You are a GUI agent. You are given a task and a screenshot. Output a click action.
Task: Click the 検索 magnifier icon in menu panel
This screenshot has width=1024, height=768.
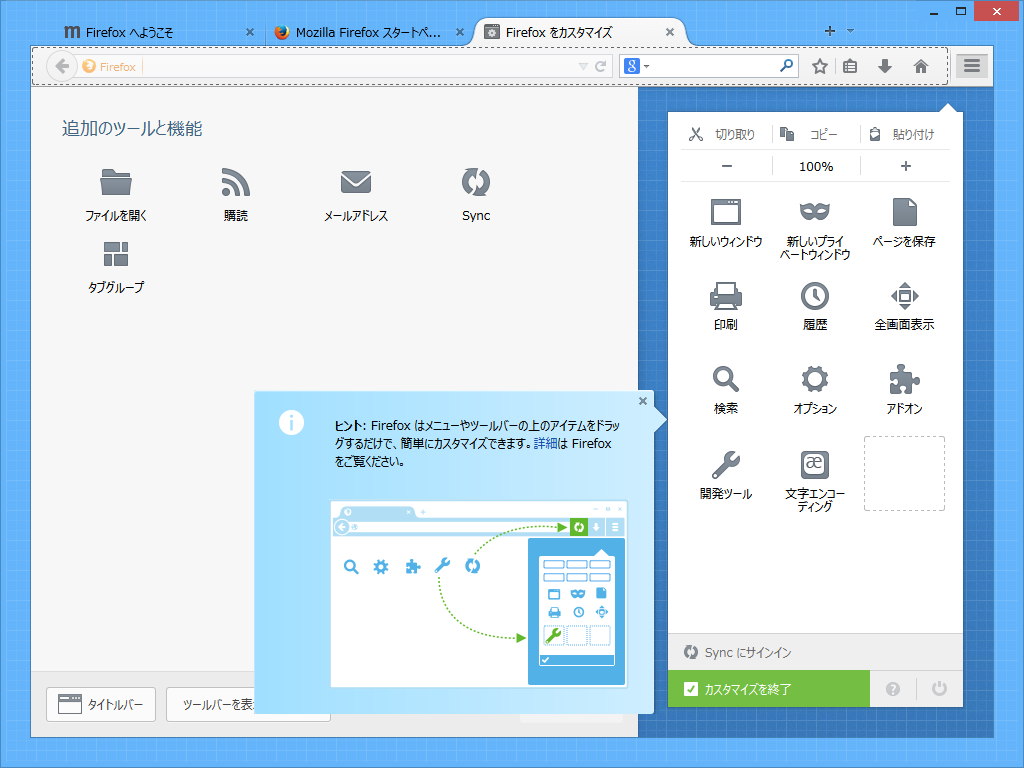pos(726,379)
